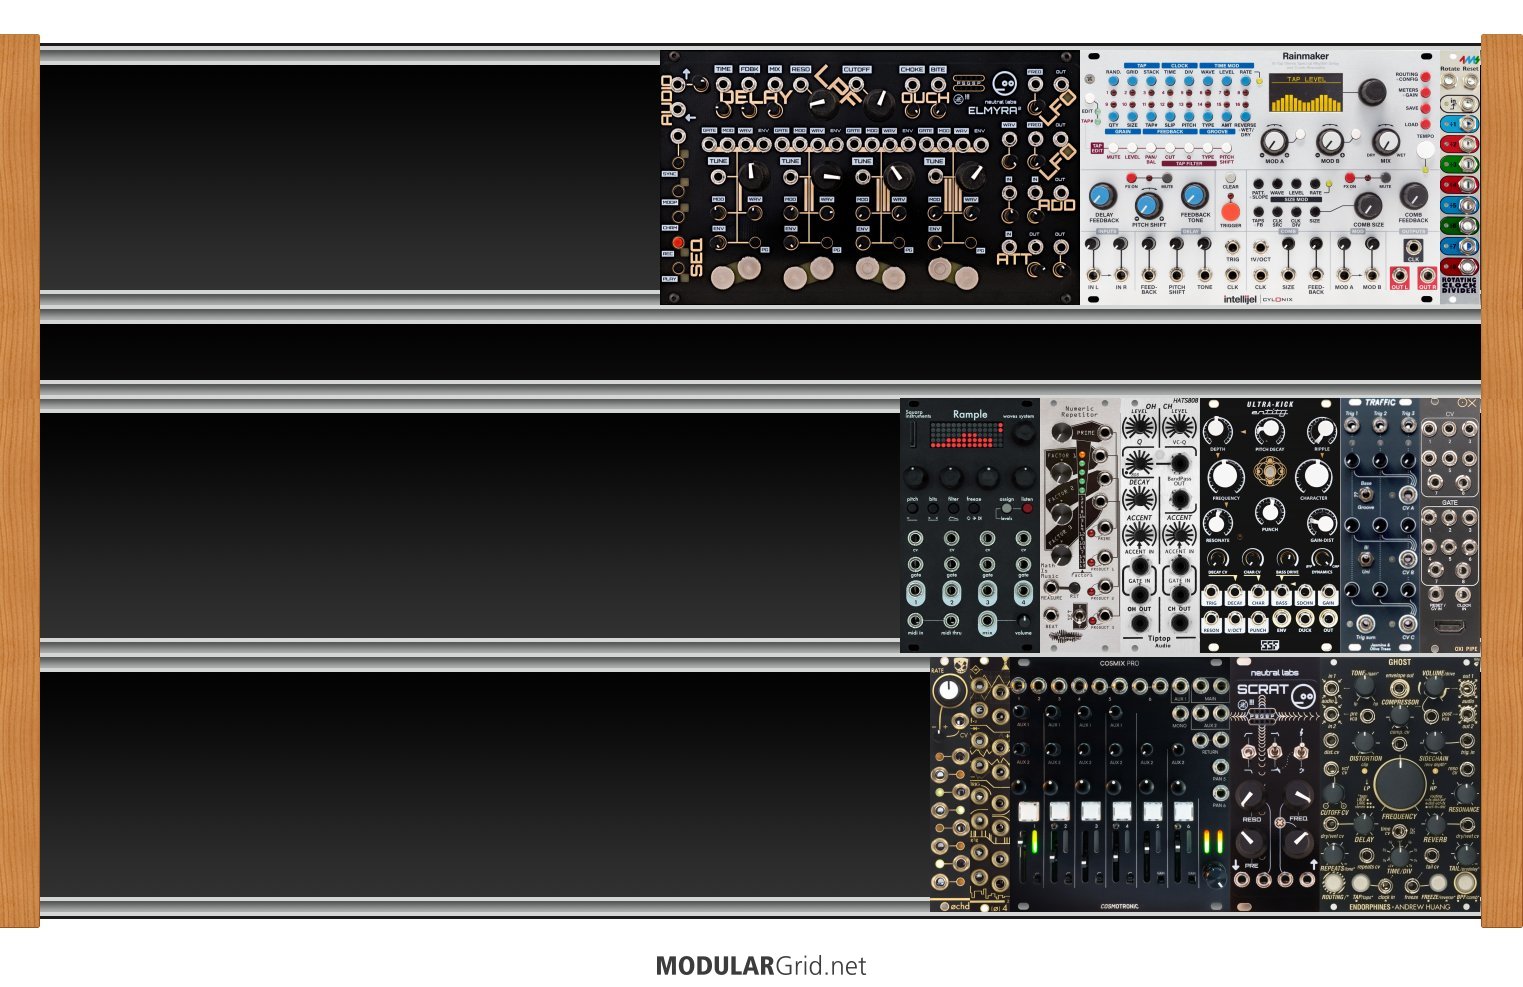
Task: Click the HATS808 OH LEVEL knob
Action: point(1139,428)
